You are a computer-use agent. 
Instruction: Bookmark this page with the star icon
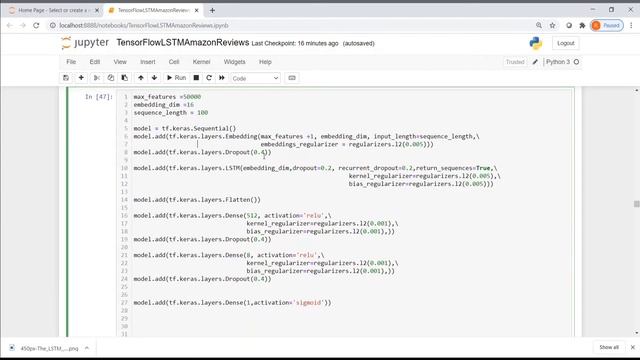click(552, 25)
